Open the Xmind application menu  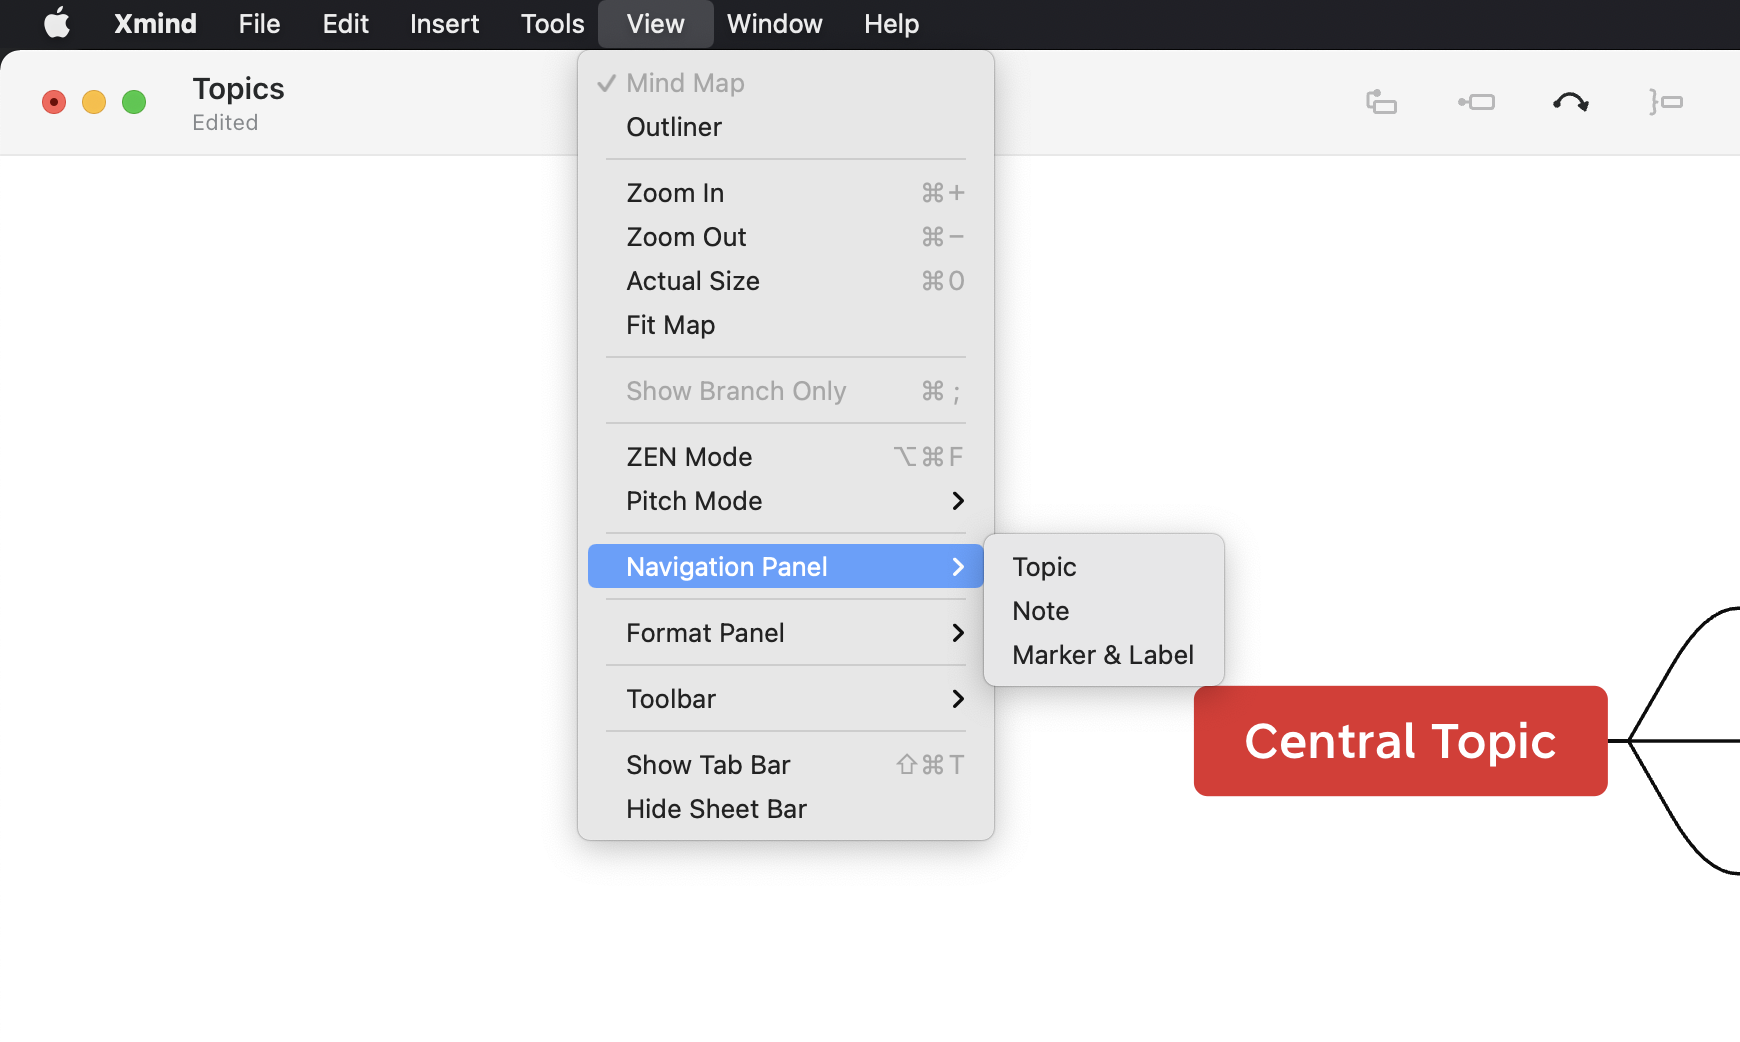(155, 24)
